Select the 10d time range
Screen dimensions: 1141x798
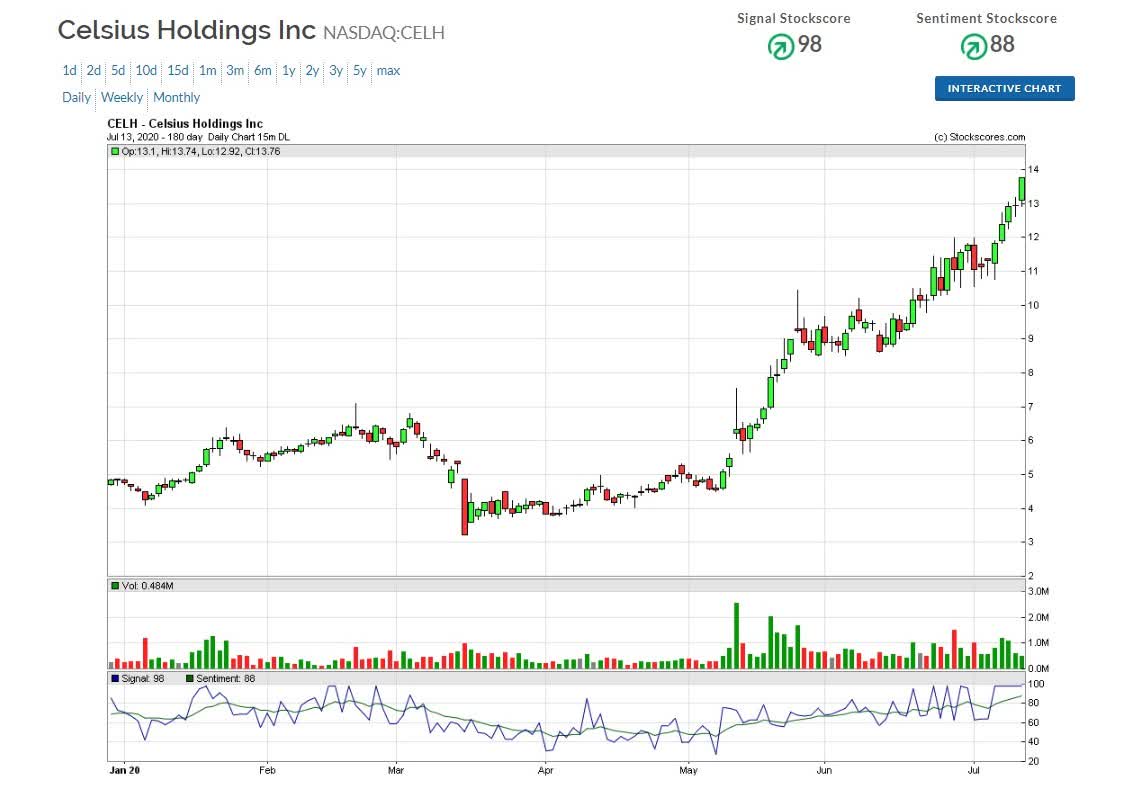[x=146, y=71]
